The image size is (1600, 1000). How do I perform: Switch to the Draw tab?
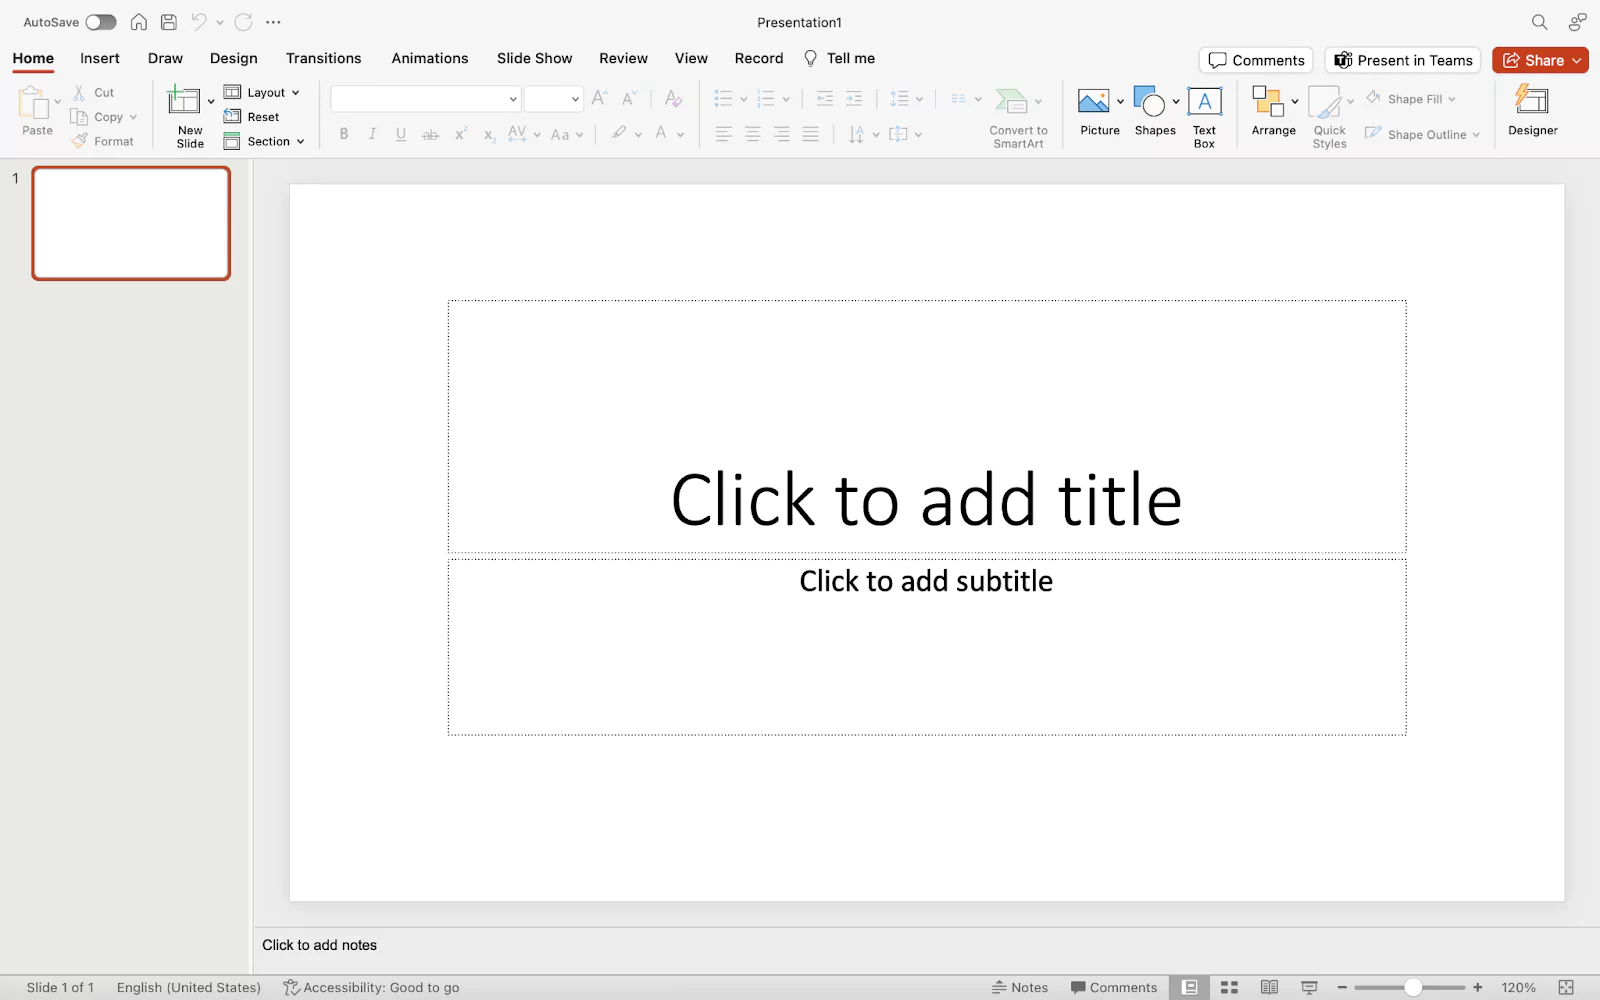point(165,58)
